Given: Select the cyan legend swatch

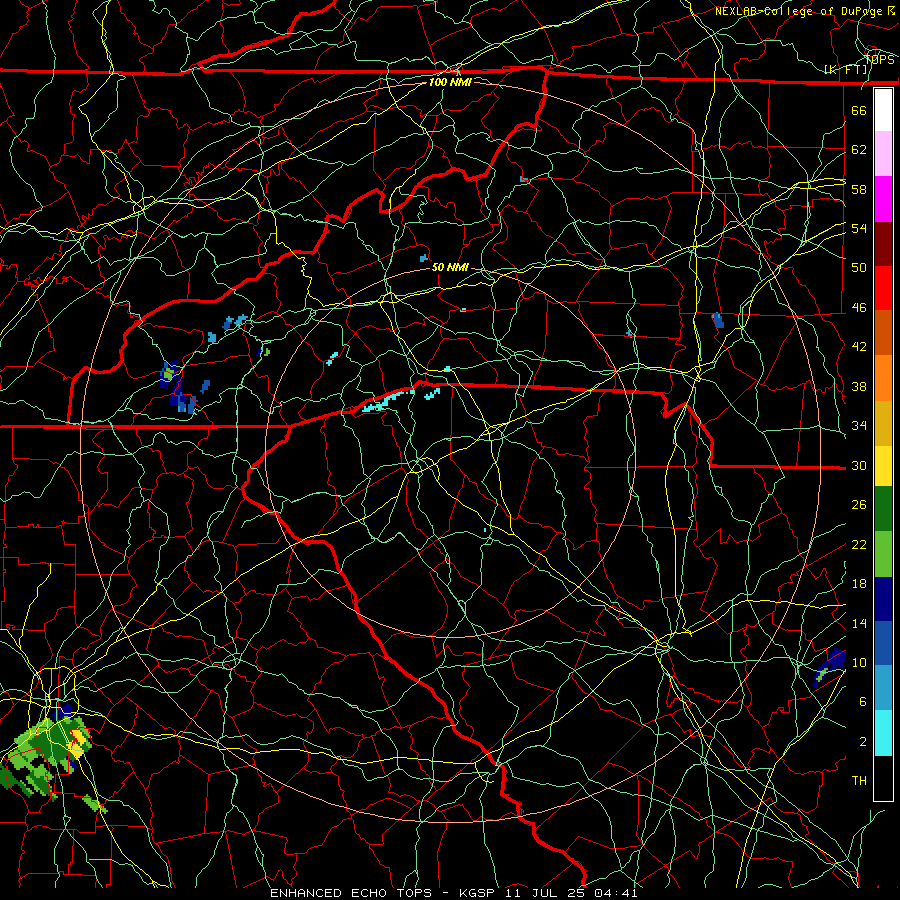Looking at the screenshot, I should (x=883, y=733).
